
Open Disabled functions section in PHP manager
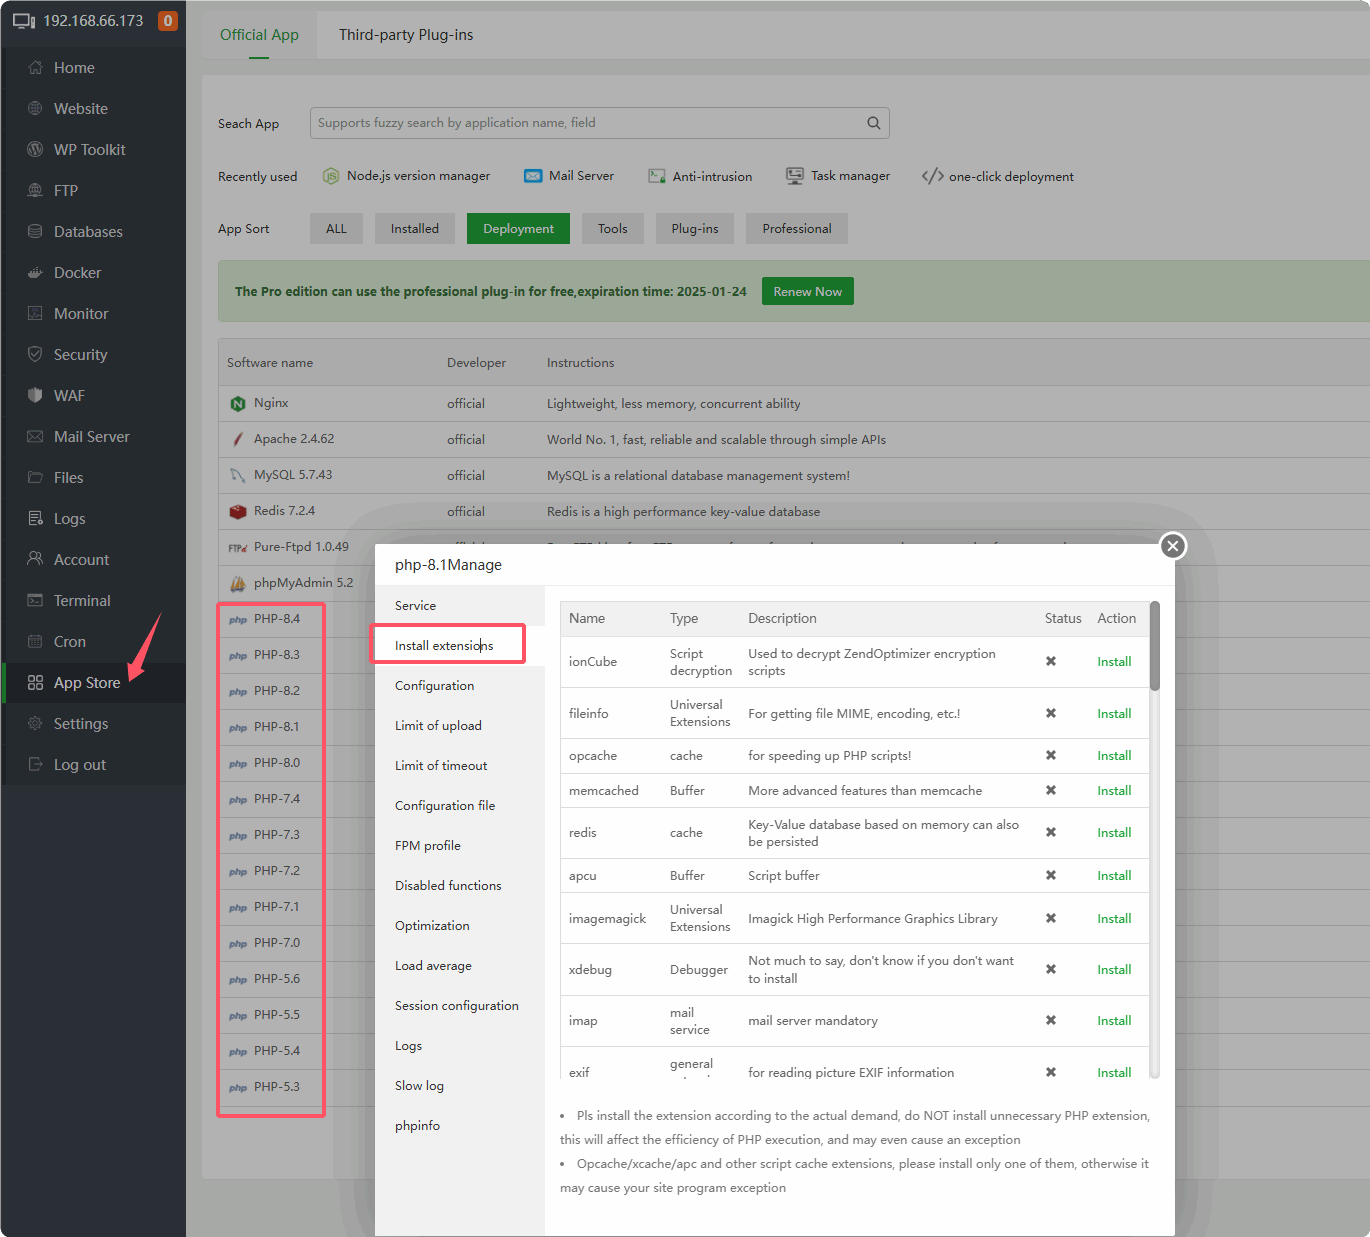point(448,886)
